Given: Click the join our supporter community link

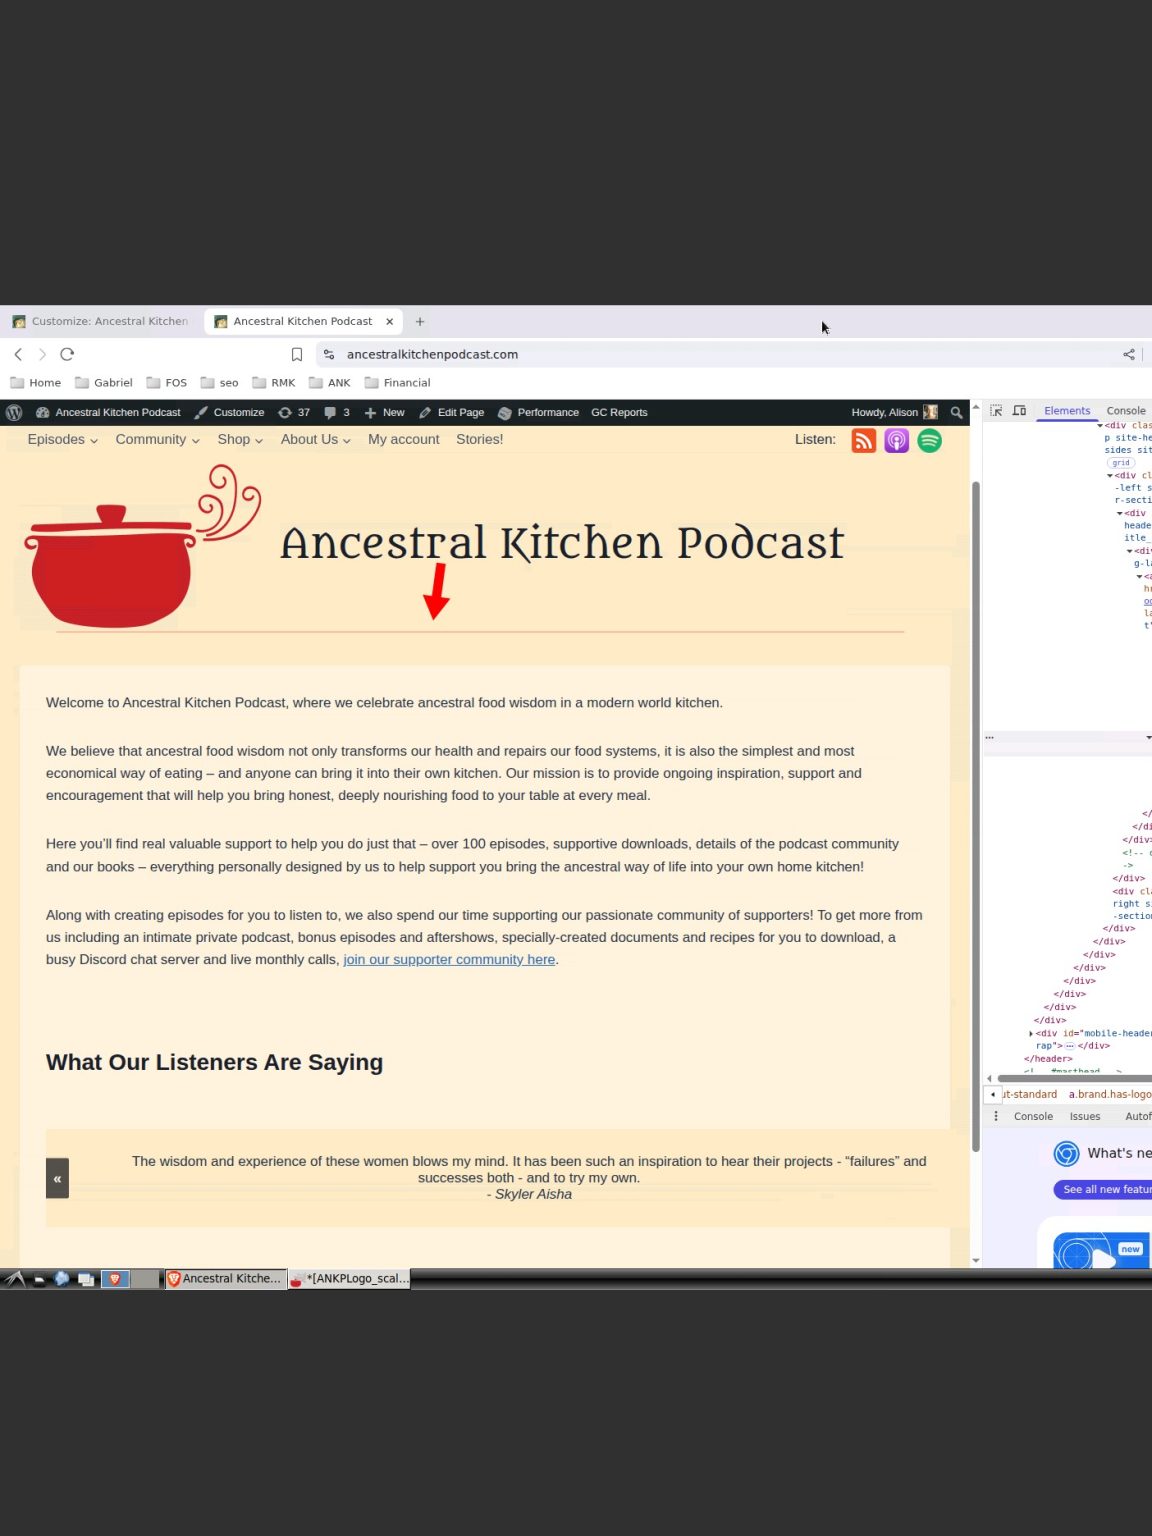Looking at the screenshot, I should point(449,959).
